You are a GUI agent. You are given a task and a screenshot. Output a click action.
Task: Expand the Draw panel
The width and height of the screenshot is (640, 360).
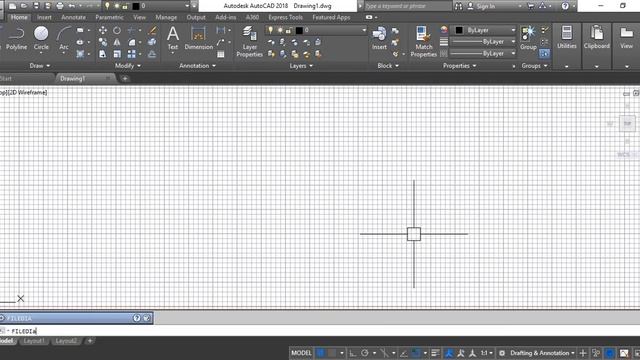[40, 66]
